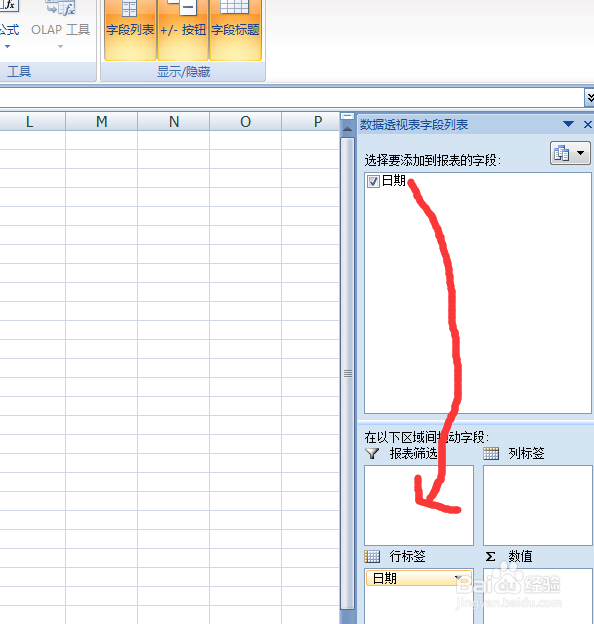Click inside the 报表筛选 drop area
594x624 pixels.
click(419, 505)
